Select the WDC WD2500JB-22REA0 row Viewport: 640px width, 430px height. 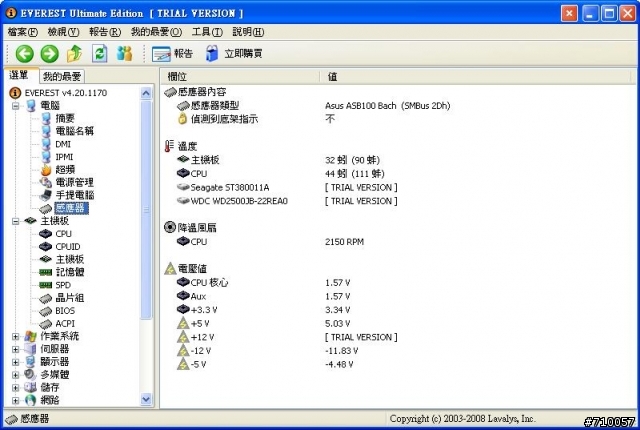coord(398,201)
